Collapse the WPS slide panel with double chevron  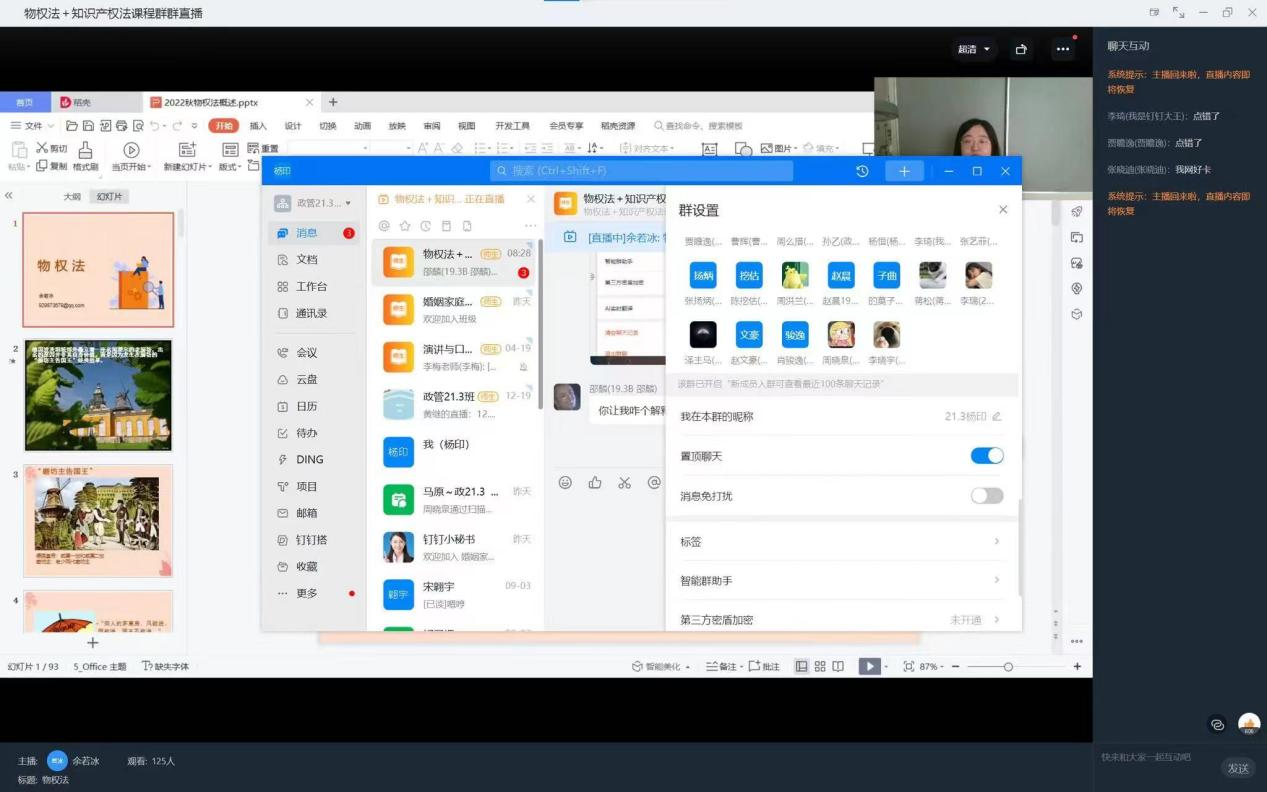[x=9, y=196]
